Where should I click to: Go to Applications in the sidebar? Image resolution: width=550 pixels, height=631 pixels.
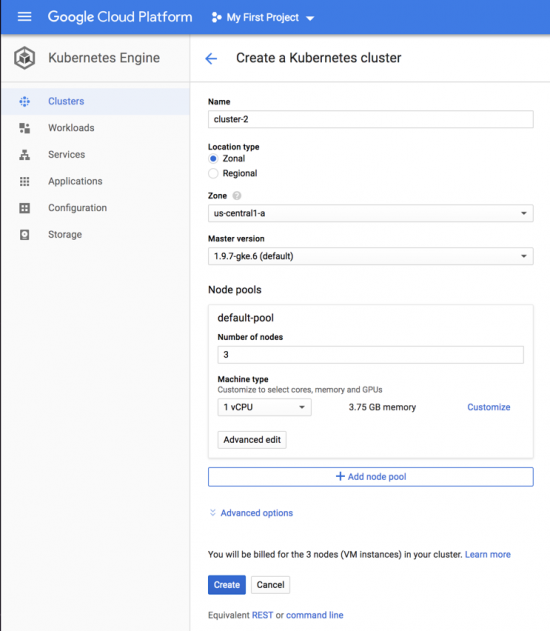point(95,181)
